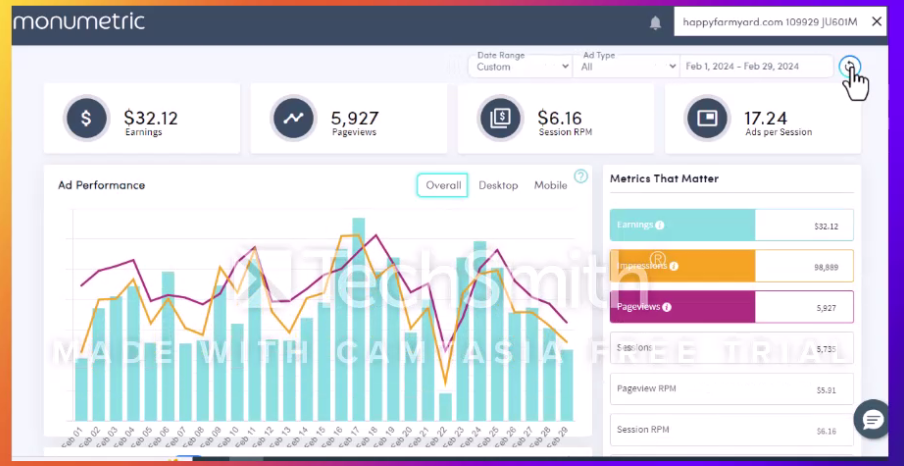Click the Impressions info icon
The height and width of the screenshot is (466, 904).
(x=673, y=266)
